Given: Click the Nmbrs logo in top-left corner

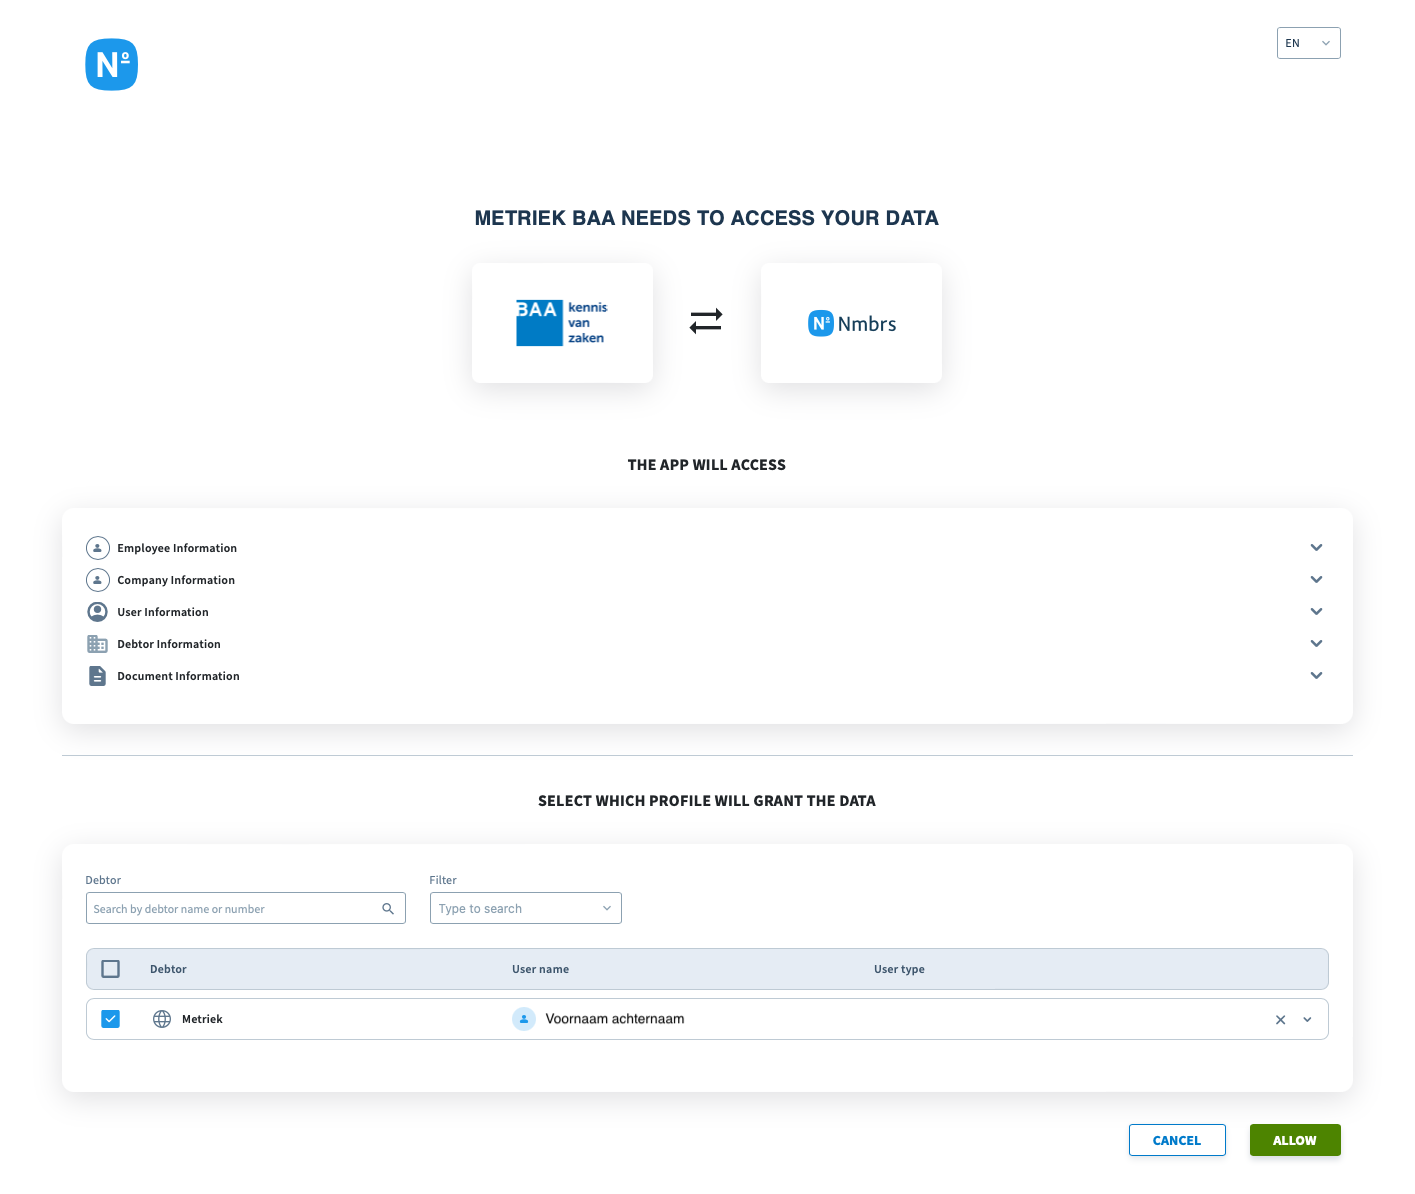Looking at the screenshot, I should (x=111, y=65).
